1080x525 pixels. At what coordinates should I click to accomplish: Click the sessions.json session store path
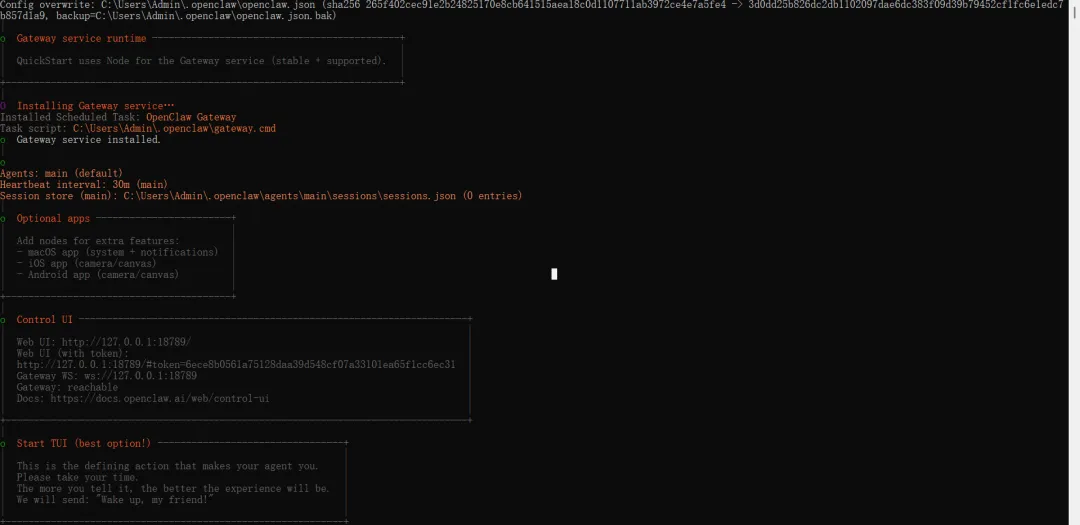point(289,196)
